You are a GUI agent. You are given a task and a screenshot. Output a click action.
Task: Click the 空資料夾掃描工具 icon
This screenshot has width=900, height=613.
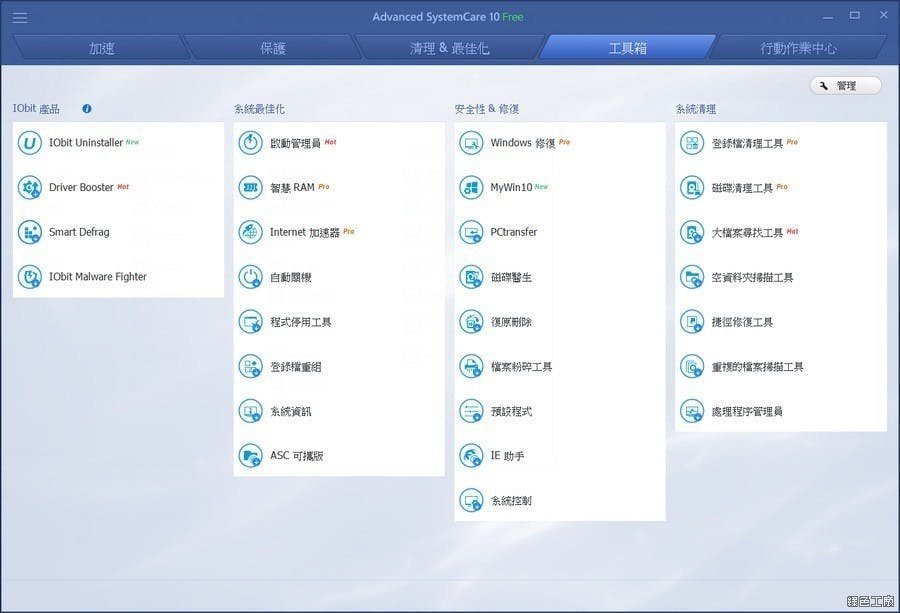pyautogui.click(x=692, y=277)
